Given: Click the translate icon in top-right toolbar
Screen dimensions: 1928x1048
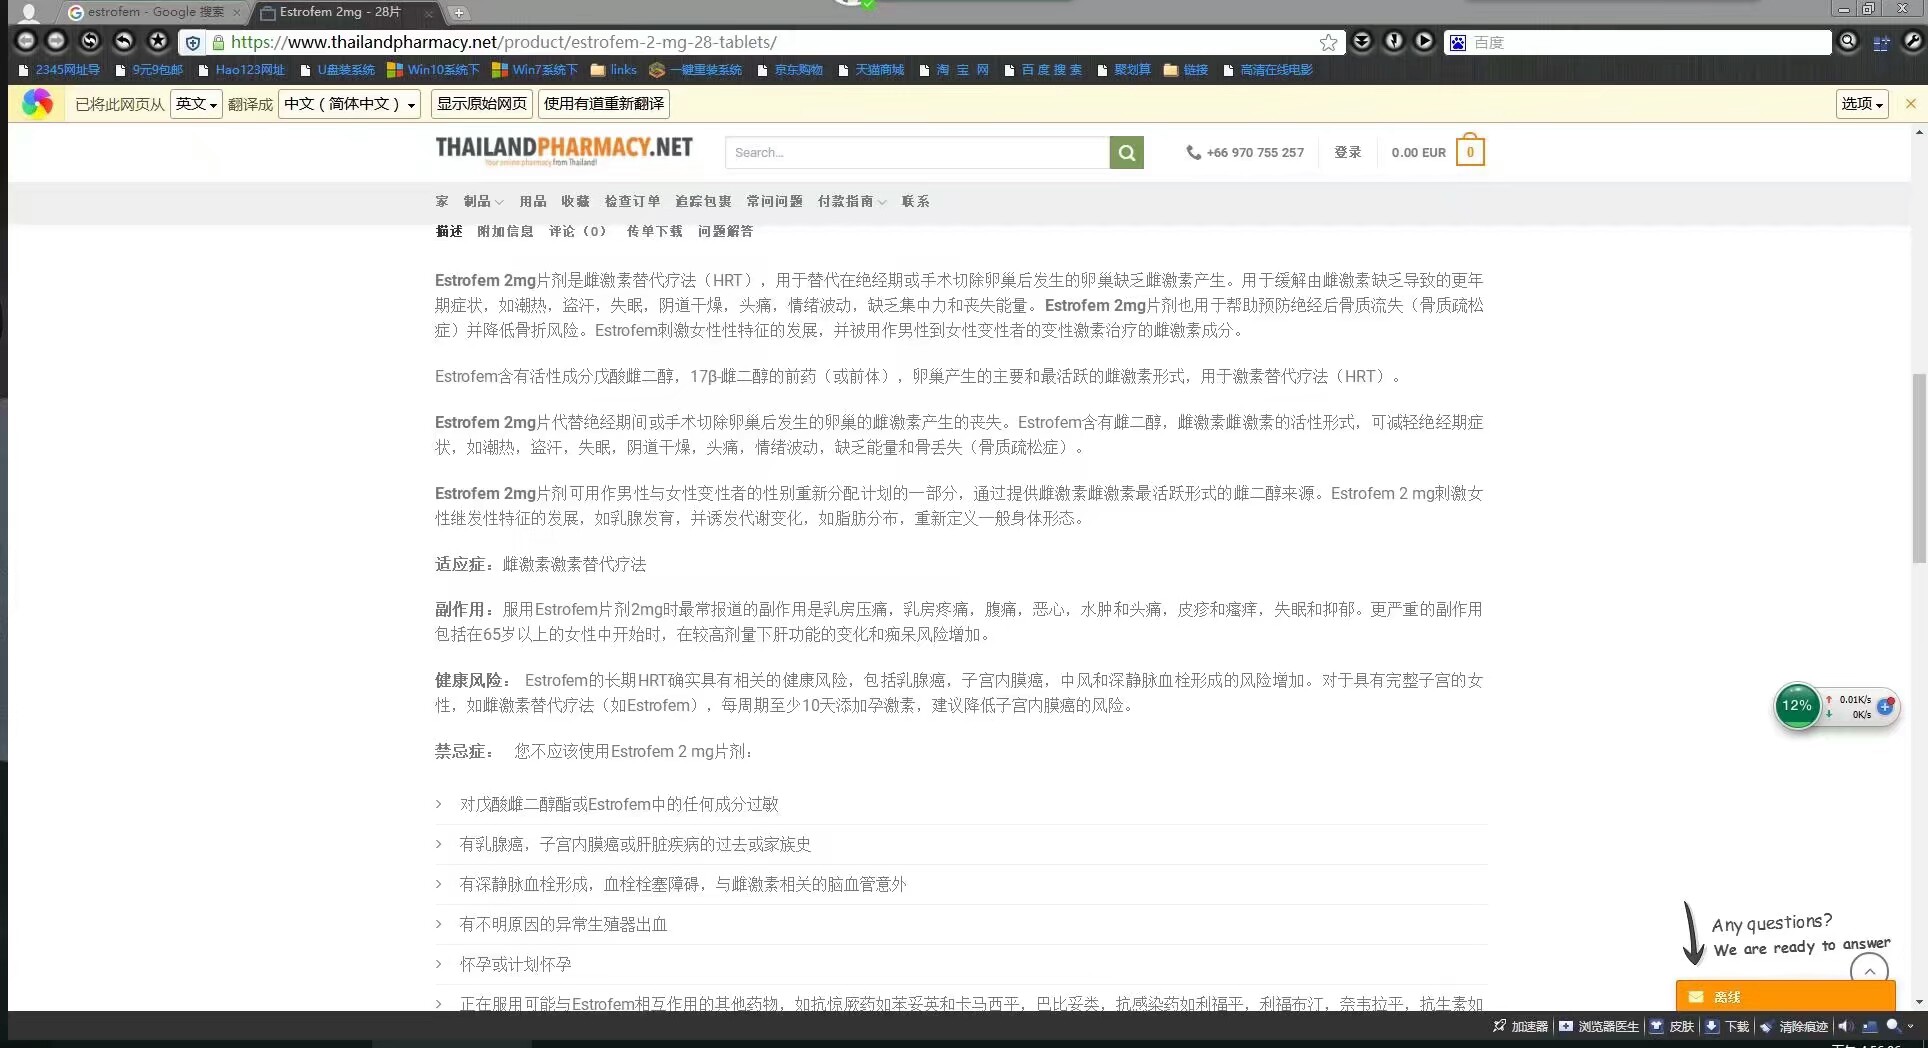Looking at the screenshot, I should pos(1881,42).
